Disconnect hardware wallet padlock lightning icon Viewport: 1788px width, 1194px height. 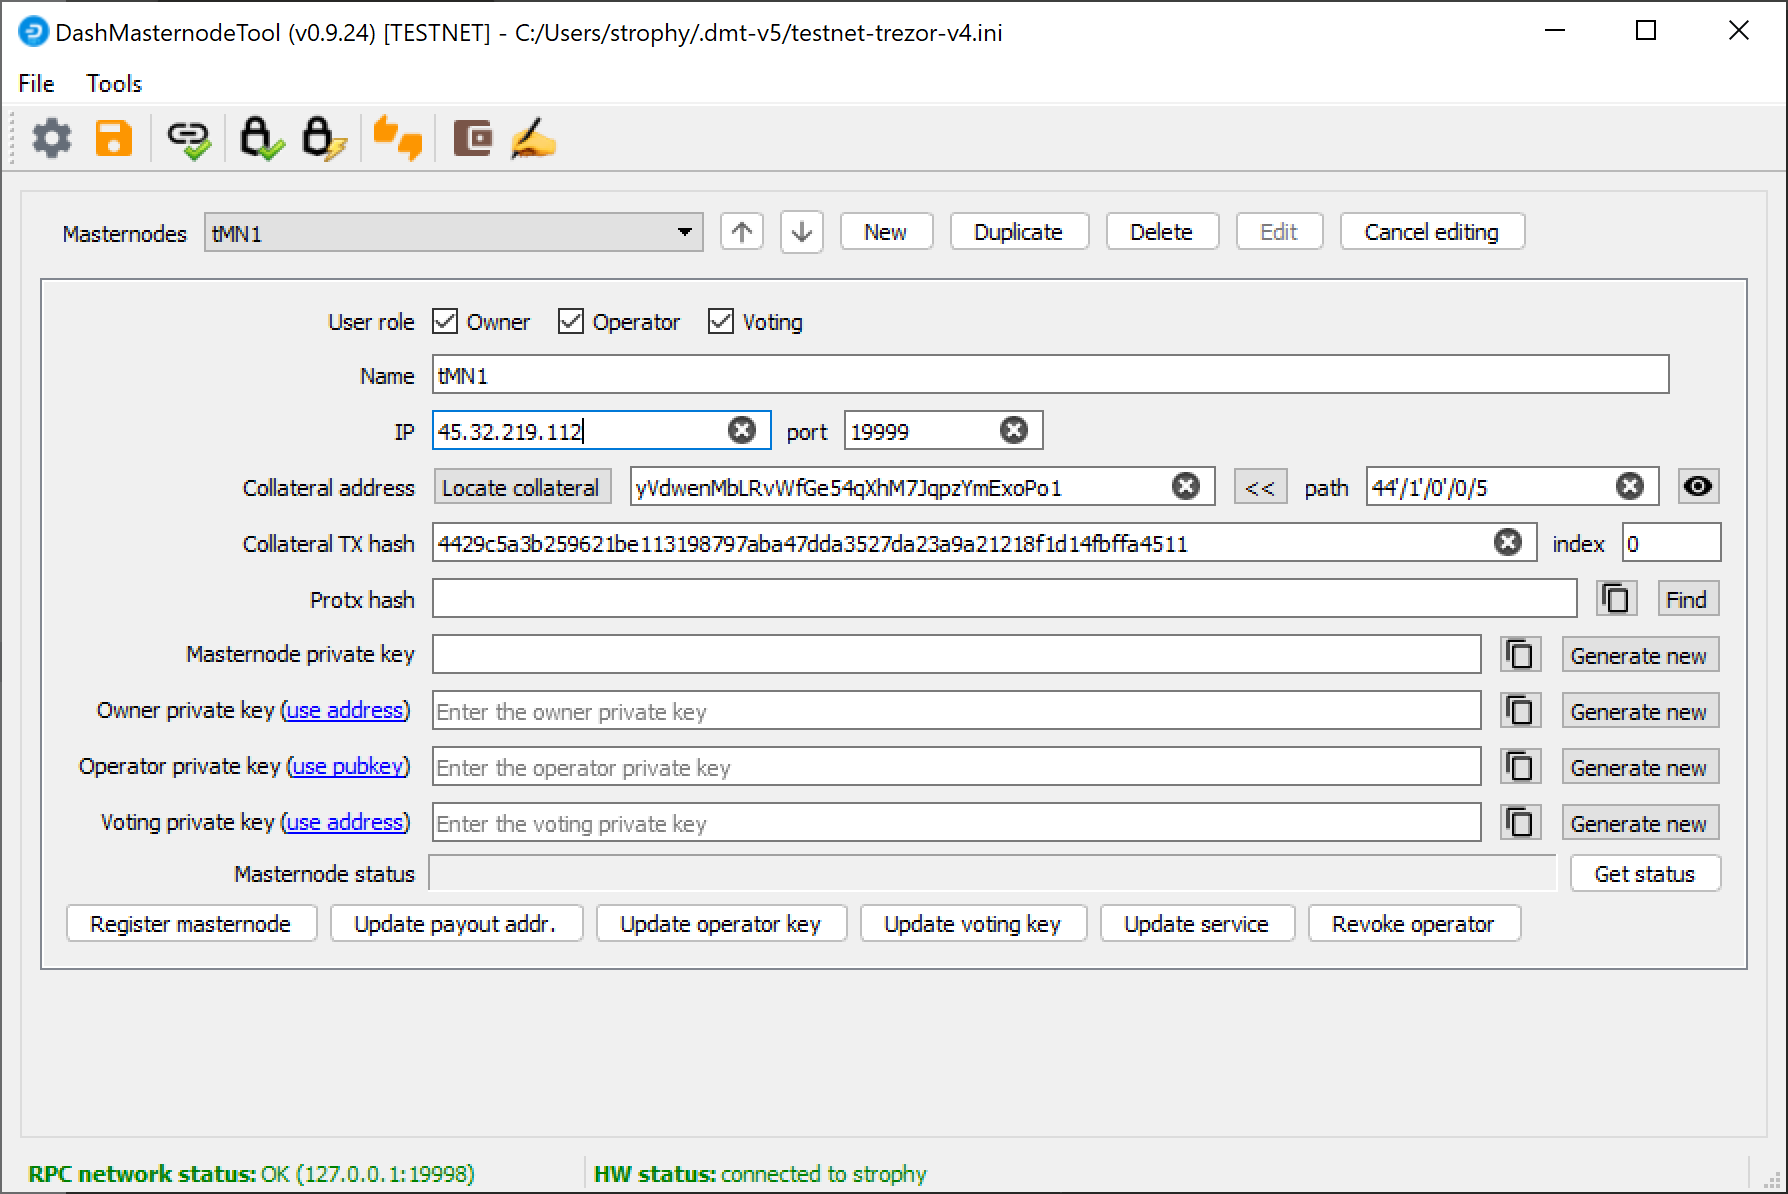click(x=324, y=139)
